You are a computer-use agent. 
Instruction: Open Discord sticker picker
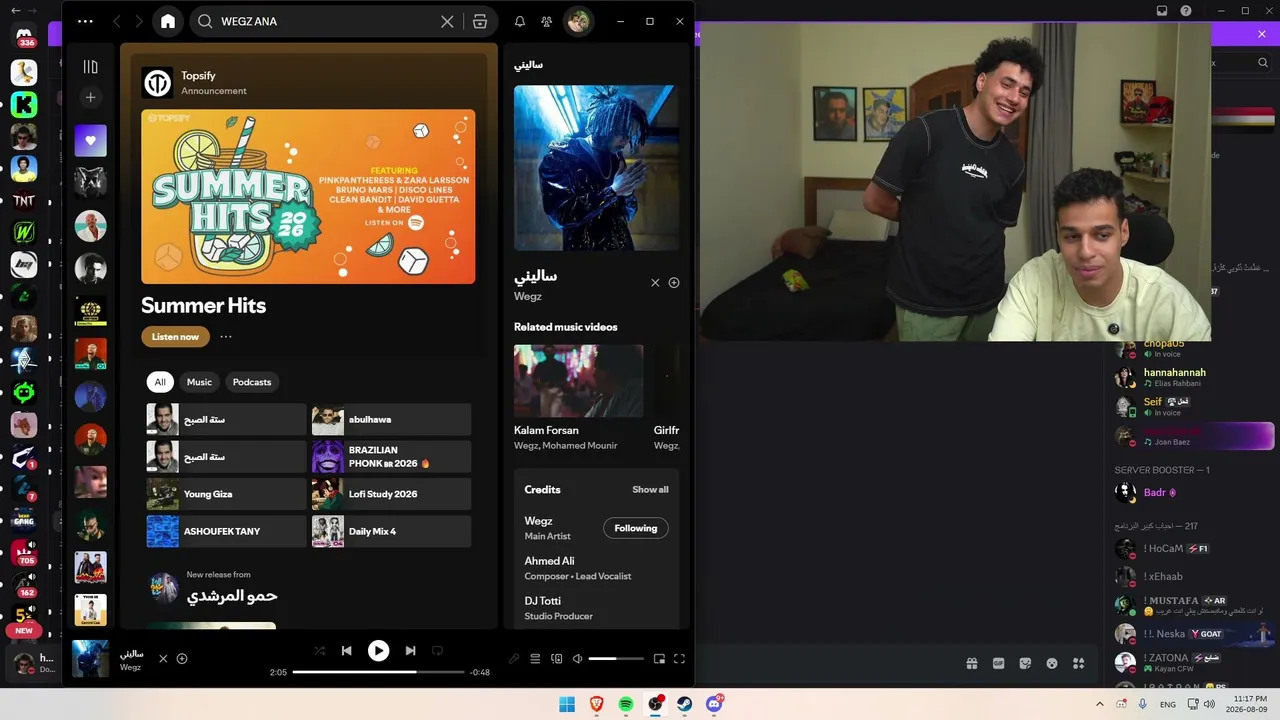[x=1025, y=663]
